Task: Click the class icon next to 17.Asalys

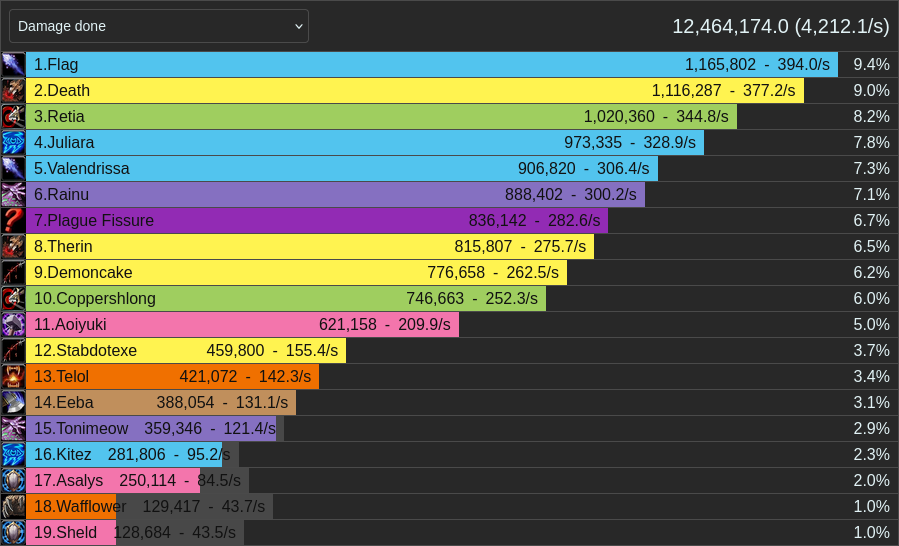Action: pyautogui.click(x=13, y=481)
